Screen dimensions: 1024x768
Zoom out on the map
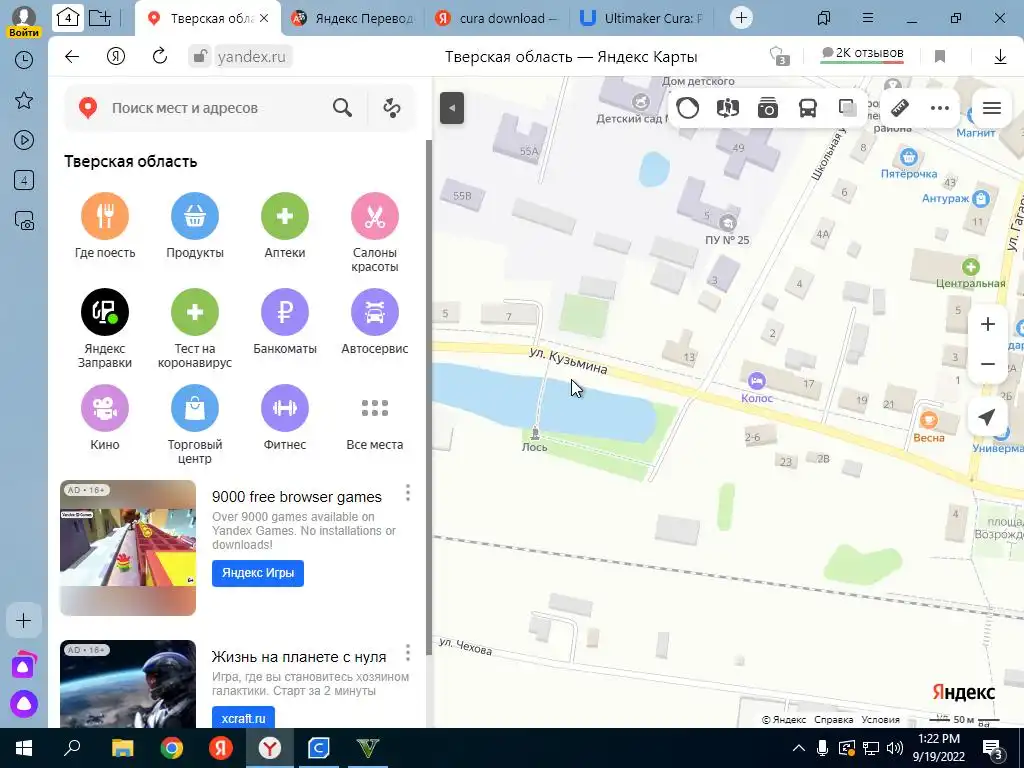(x=987, y=364)
